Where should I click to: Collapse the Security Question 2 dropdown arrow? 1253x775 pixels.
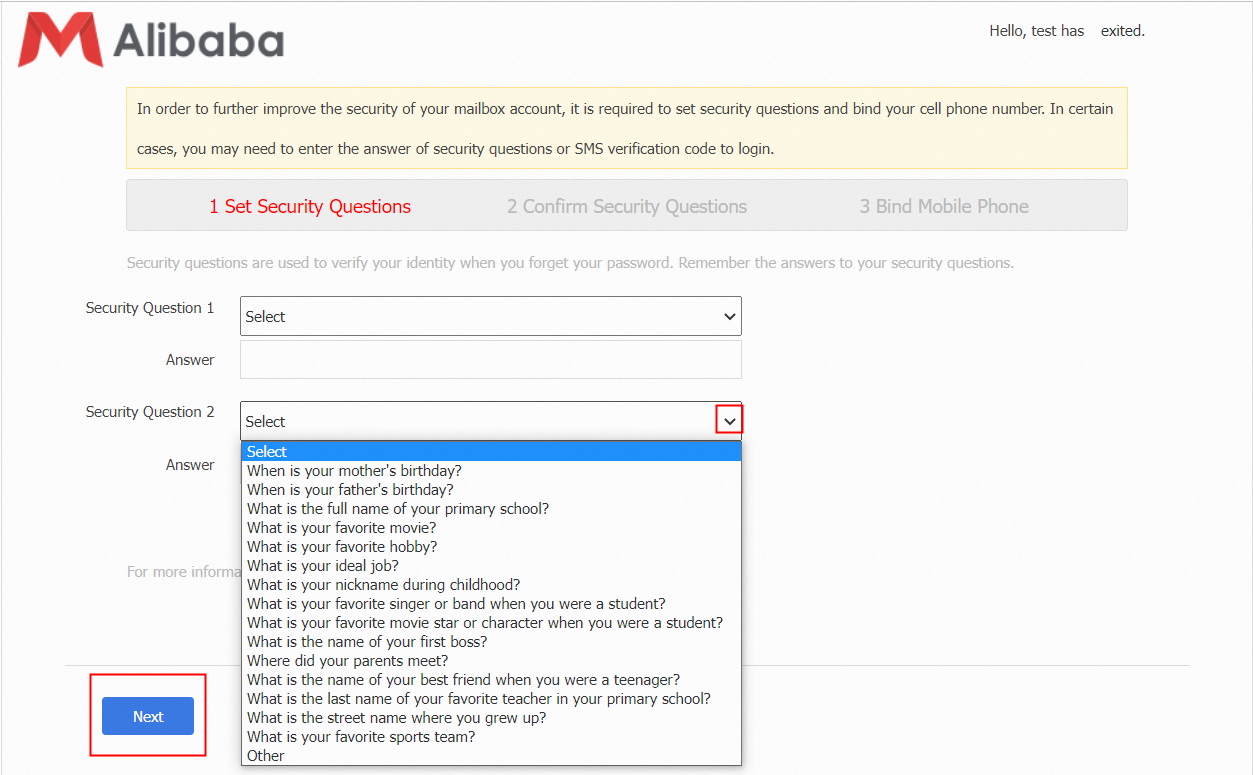(x=729, y=421)
